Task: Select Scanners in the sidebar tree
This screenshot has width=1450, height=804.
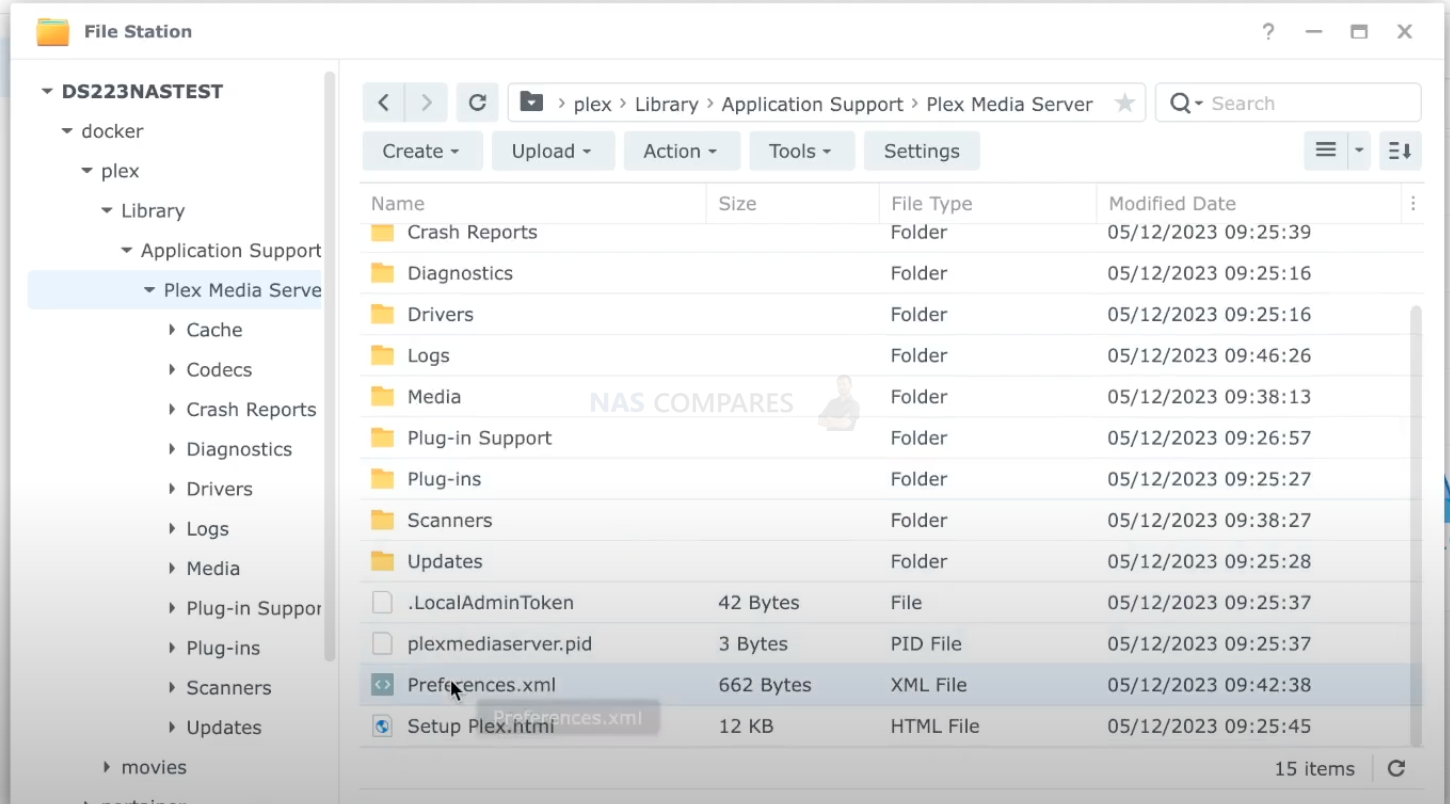Action: click(228, 687)
